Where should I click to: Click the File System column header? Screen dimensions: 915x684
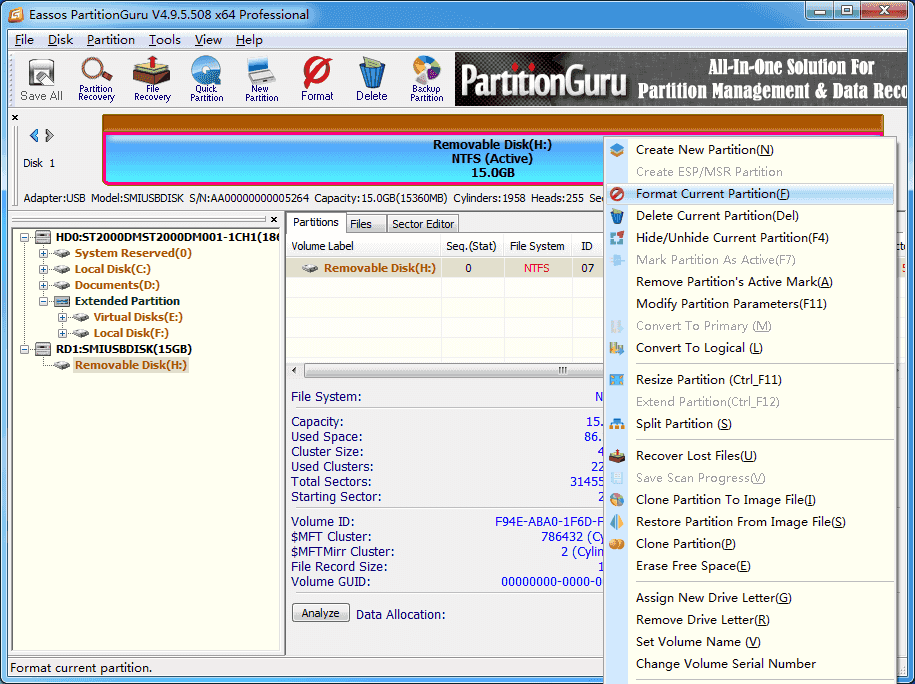[x=537, y=246]
